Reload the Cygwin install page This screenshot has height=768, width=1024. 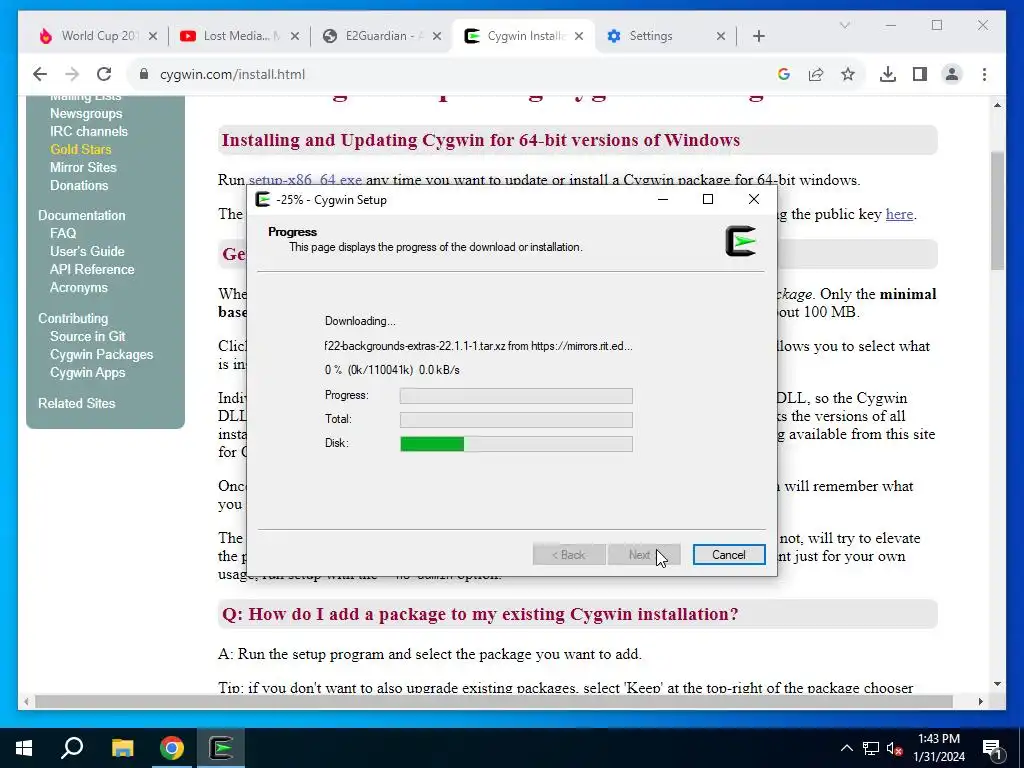[x=104, y=74]
